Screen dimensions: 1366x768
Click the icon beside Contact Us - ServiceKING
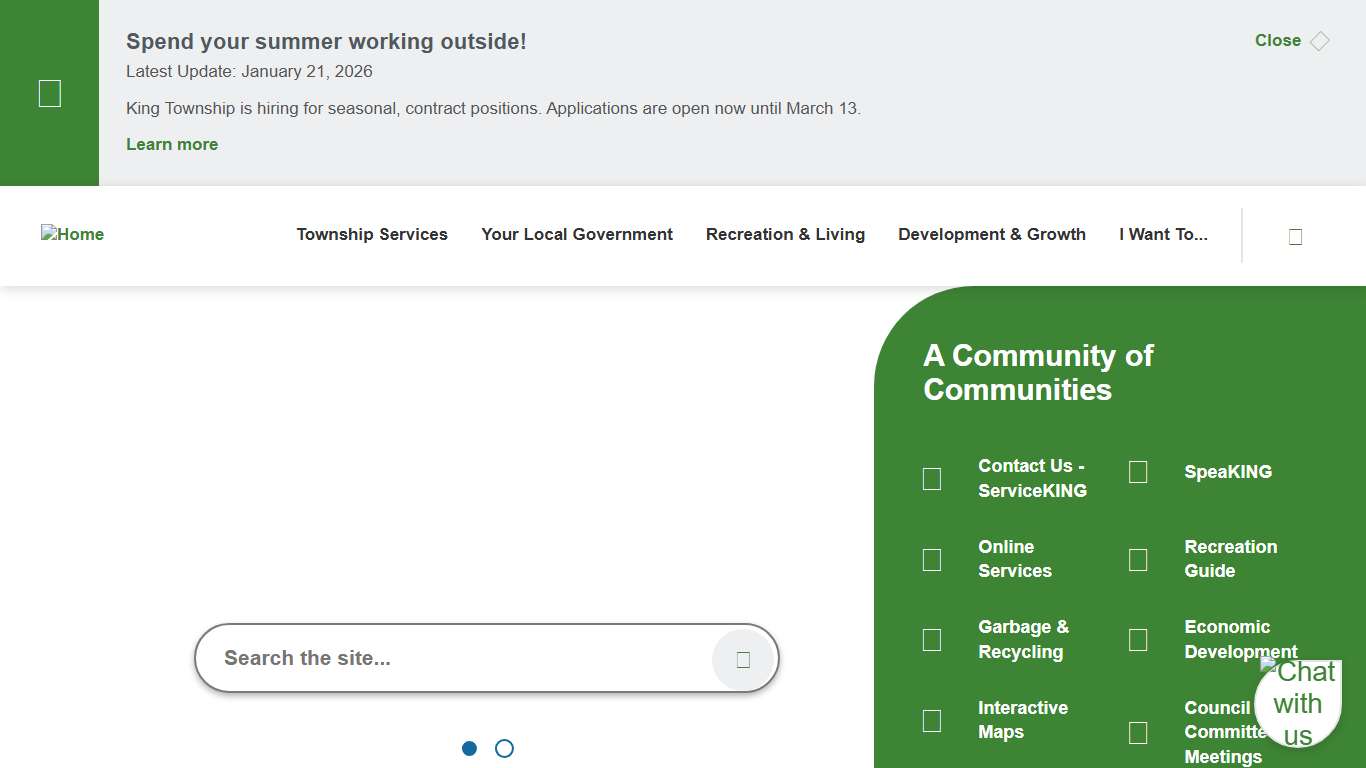click(932, 479)
